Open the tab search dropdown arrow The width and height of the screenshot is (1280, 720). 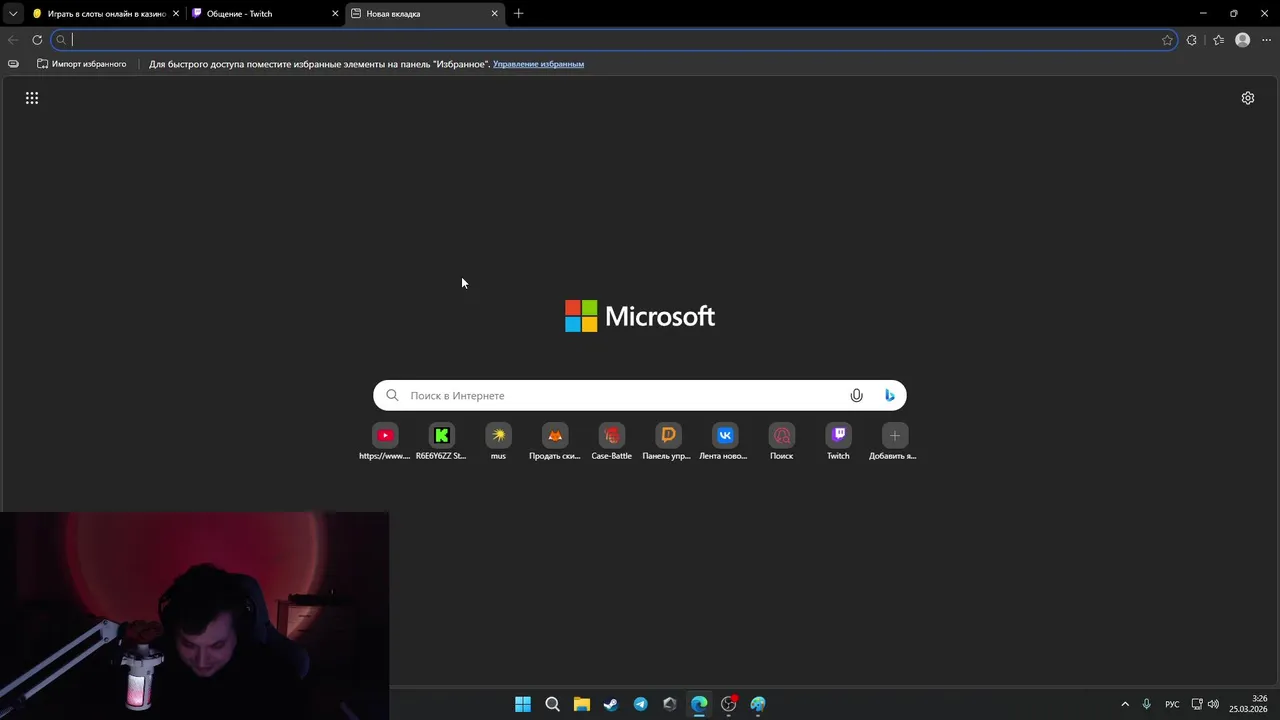(x=13, y=14)
